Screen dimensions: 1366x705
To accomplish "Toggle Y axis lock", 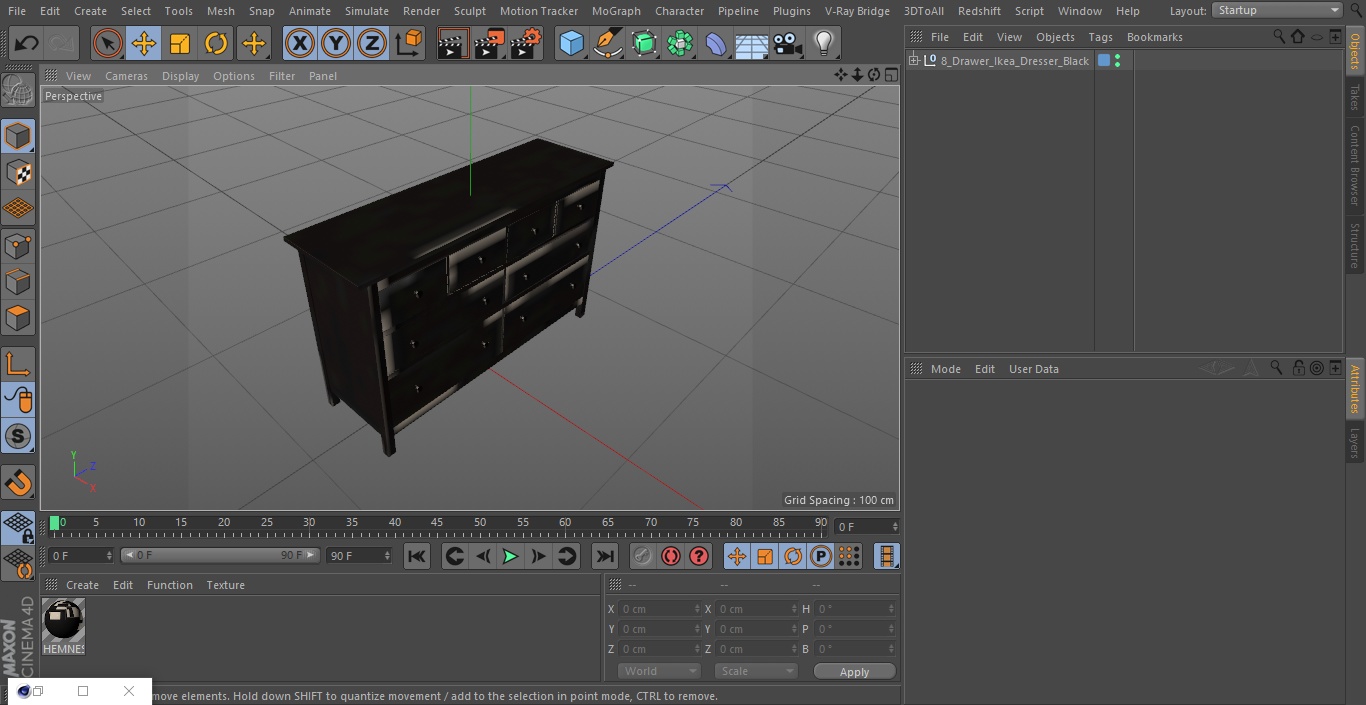I will [336, 43].
